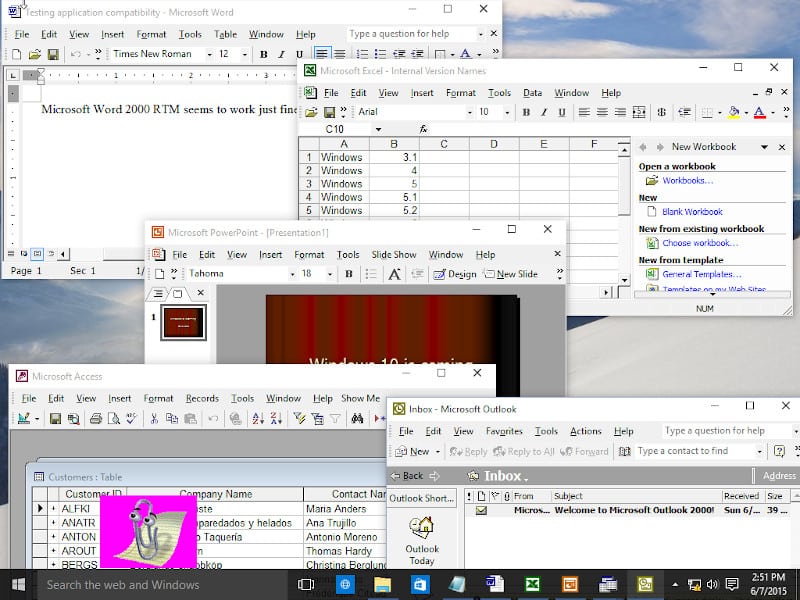This screenshot has width=800, height=600.
Task: Toggle Bold in the Word toolbar
Action: coord(265,54)
